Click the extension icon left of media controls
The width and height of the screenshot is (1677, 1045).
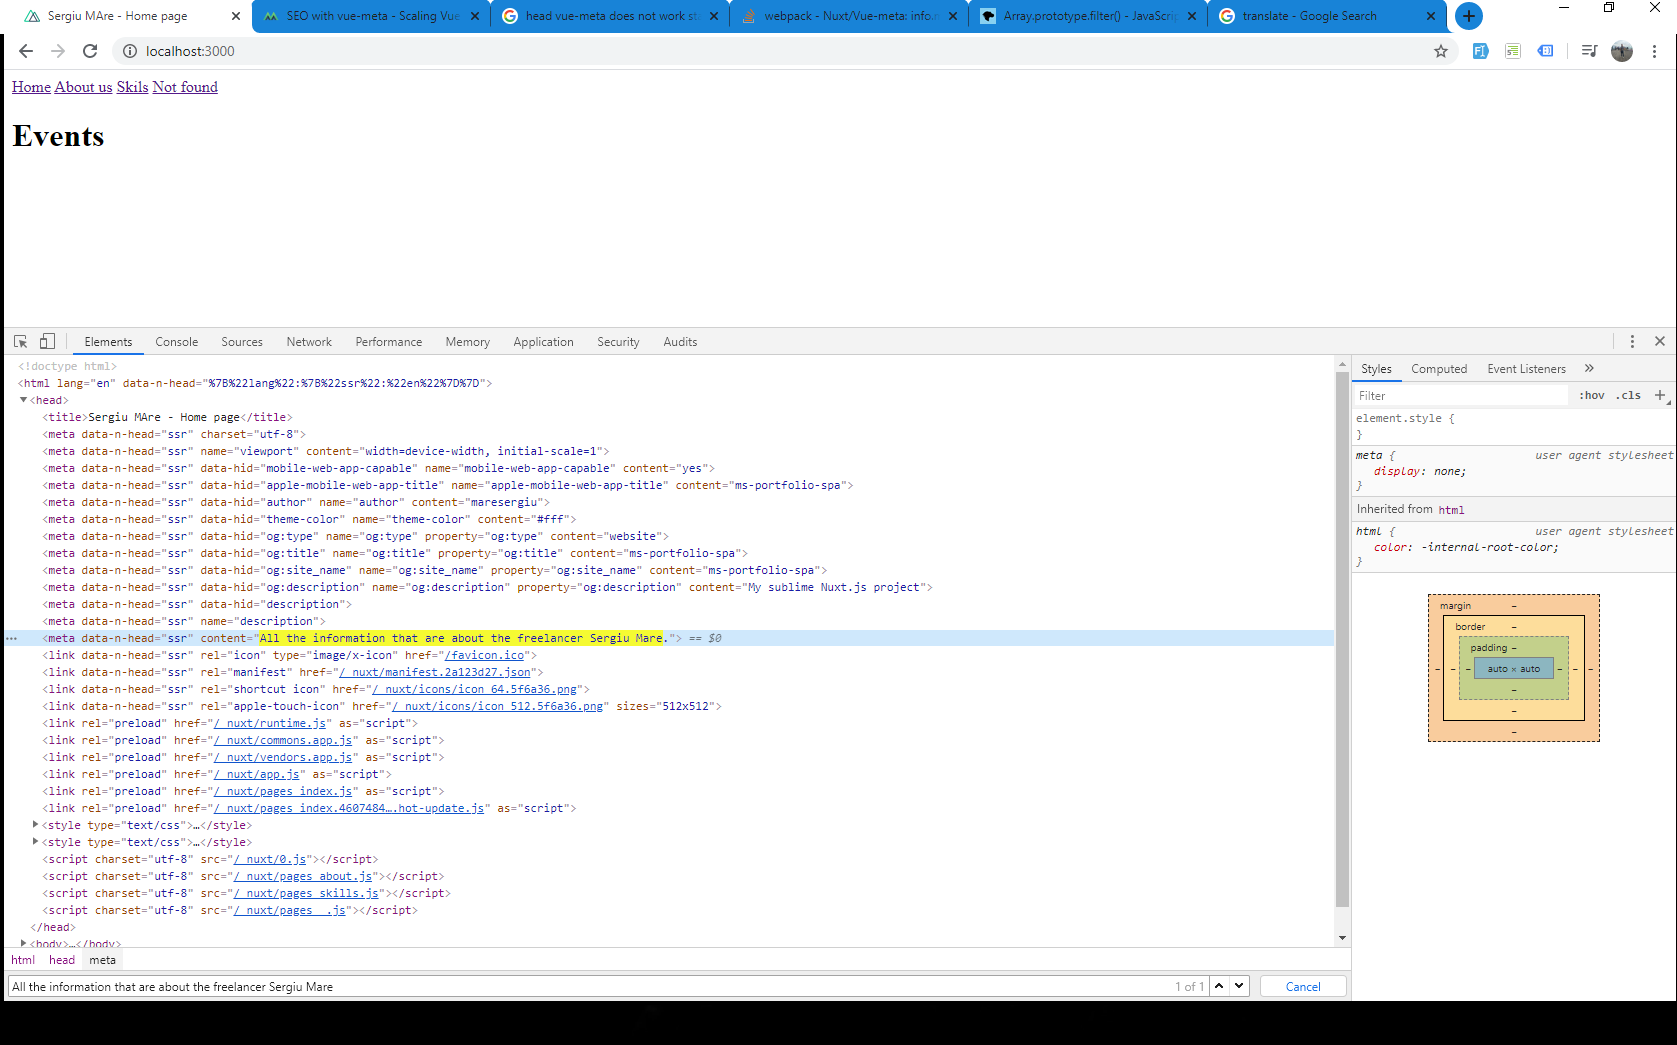[x=1546, y=51]
